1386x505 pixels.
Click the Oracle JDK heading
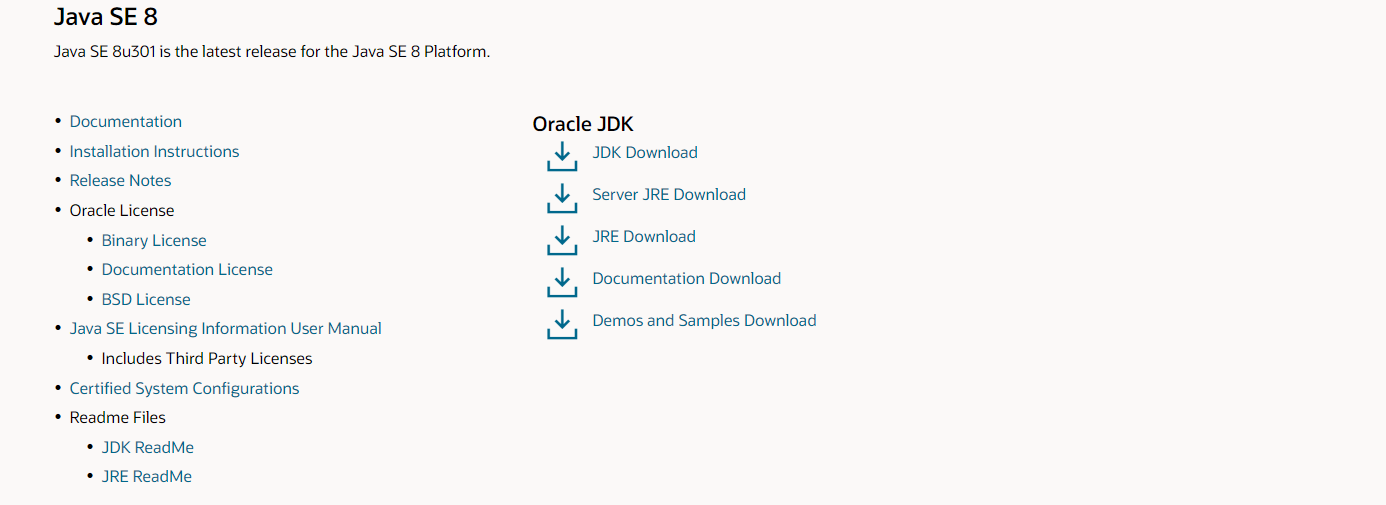click(x=583, y=124)
